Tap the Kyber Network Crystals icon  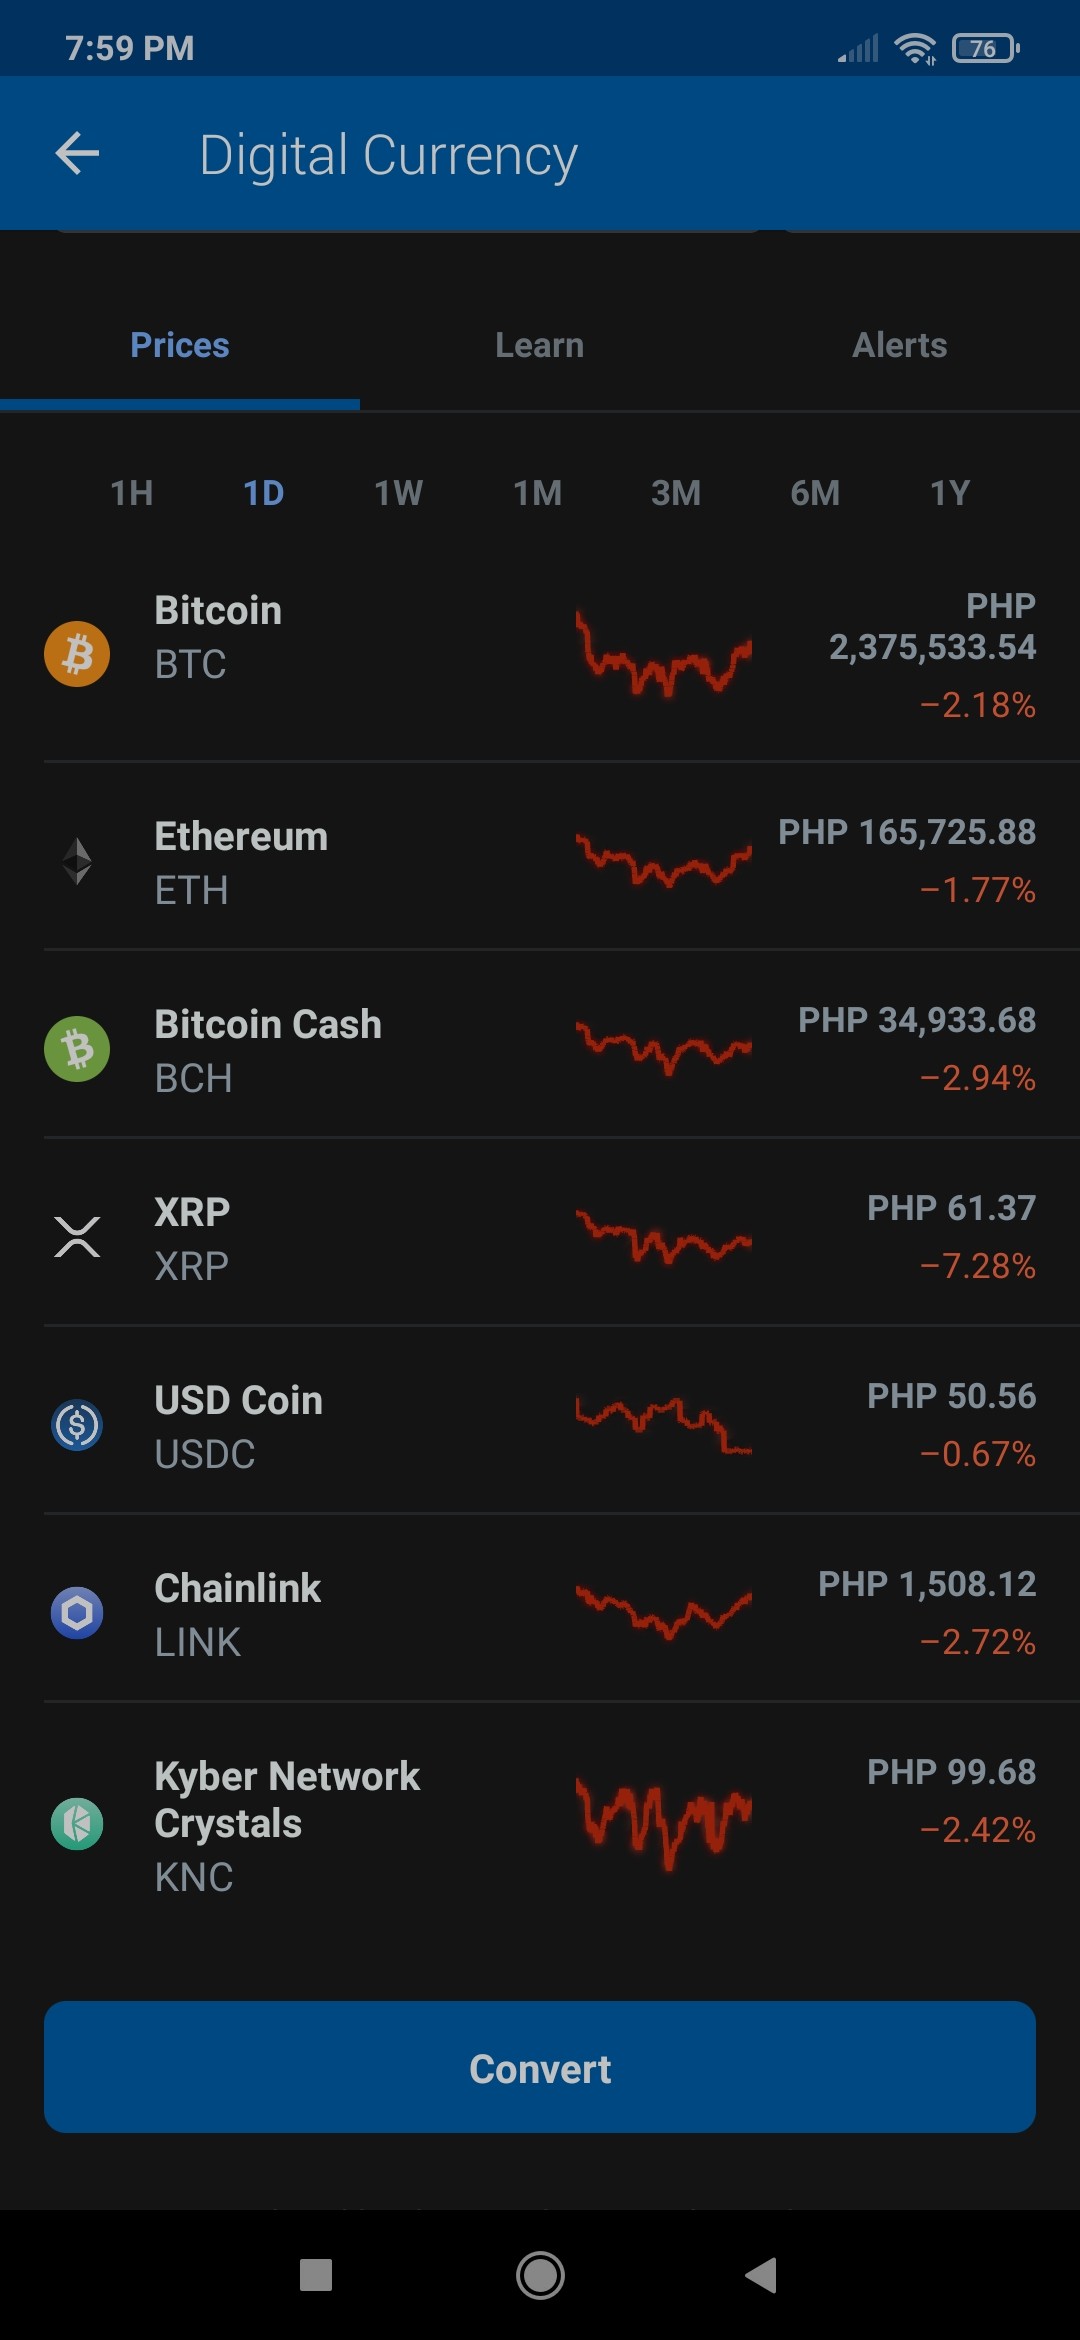pyautogui.click(x=77, y=1824)
